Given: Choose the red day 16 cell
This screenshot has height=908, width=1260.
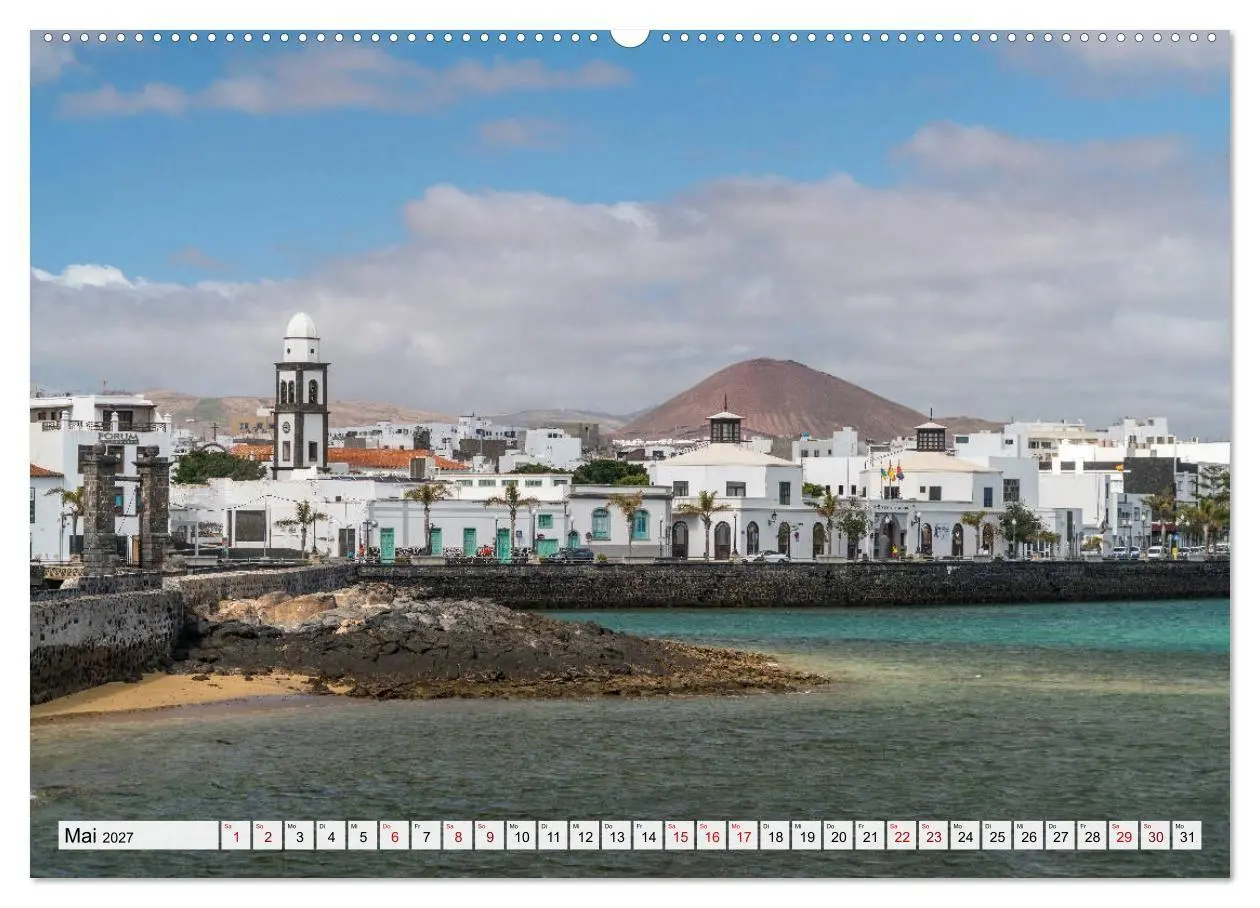Looking at the screenshot, I should coord(711,836).
